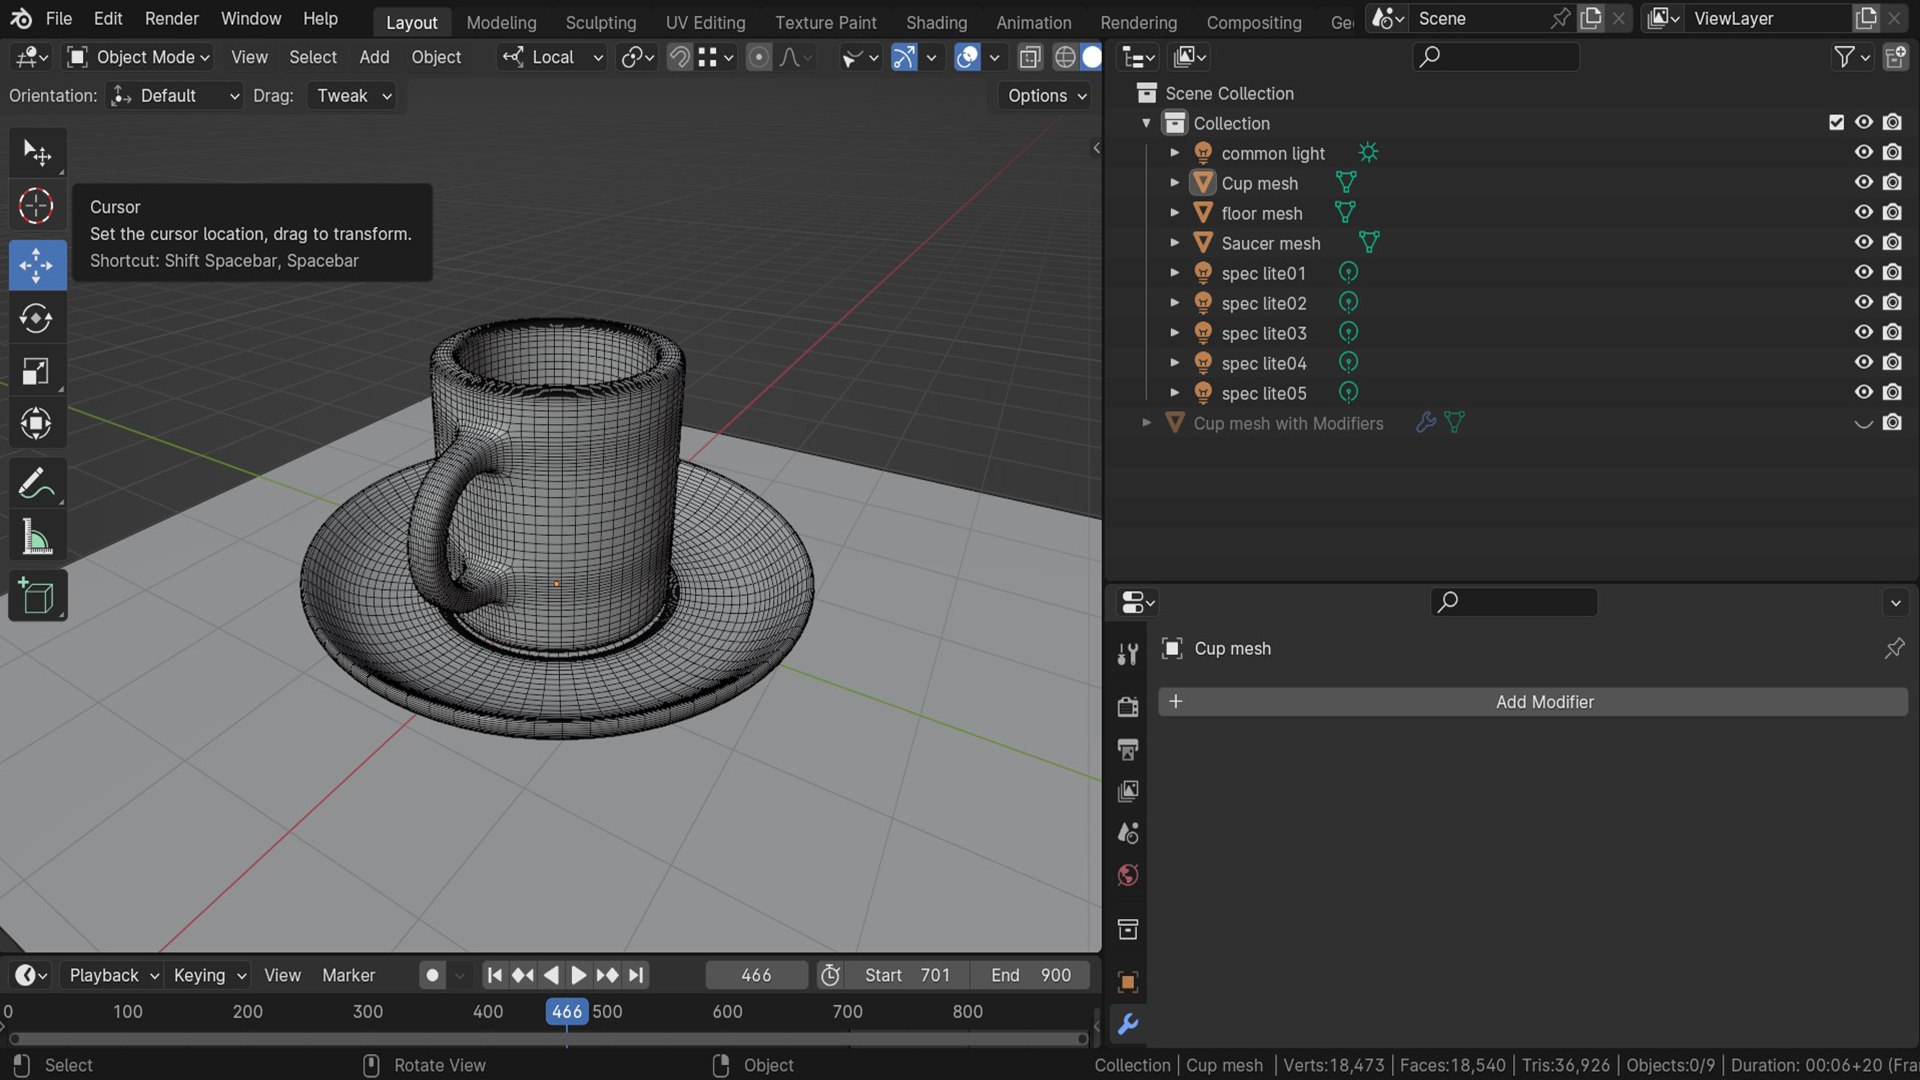1920x1080 pixels.
Task: Select the Measure tool
Action: click(37, 537)
